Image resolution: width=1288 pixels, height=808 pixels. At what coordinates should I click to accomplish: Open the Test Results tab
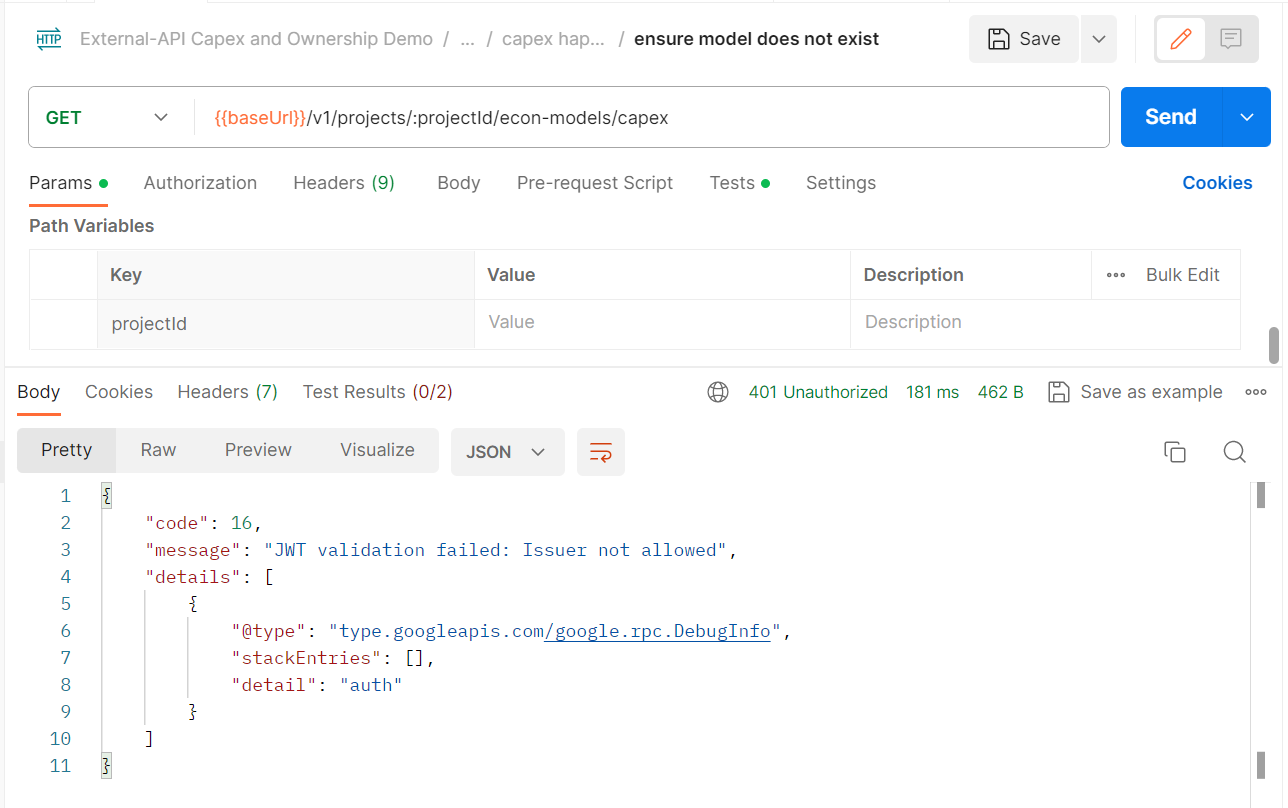(x=377, y=392)
